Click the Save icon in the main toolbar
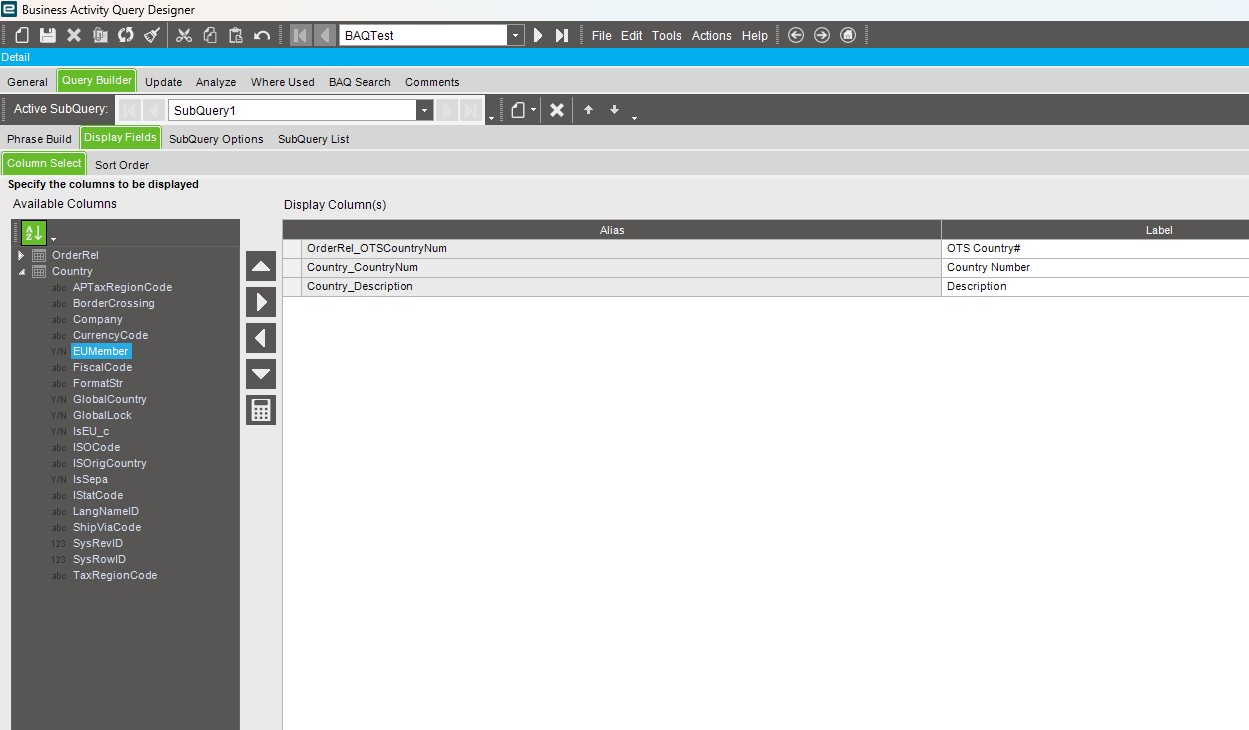This screenshot has height=730, width=1249. (x=47, y=35)
